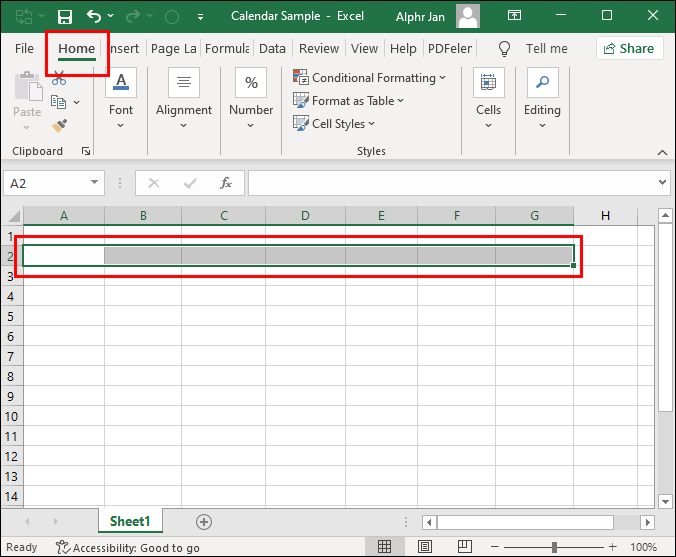Collapse the ribbon with the caret
Screen dimensions: 676x557
pos(663,153)
